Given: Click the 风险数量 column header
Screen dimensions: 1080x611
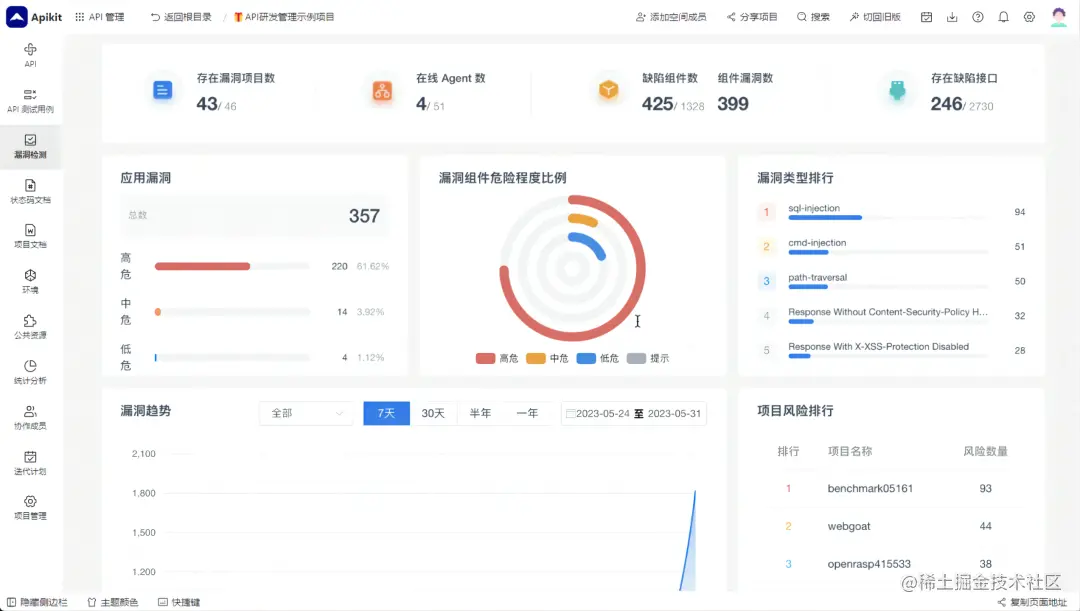Looking at the screenshot, I should click(x=985, y=451).
